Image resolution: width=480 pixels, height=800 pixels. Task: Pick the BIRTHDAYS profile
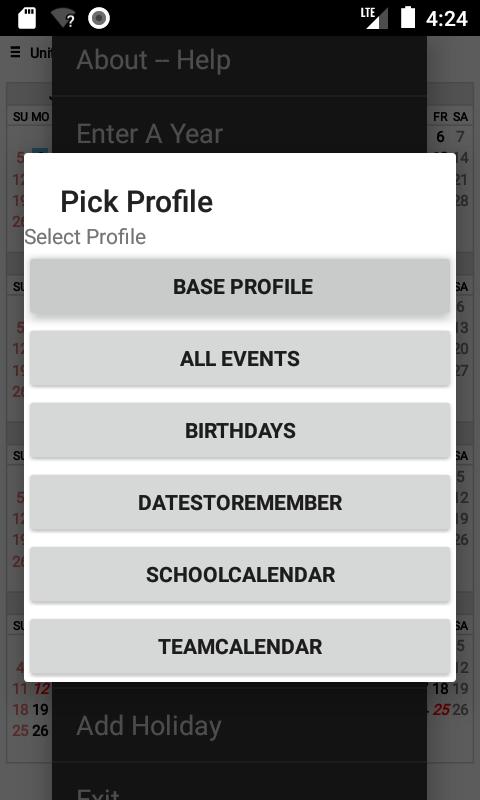coord(240,431)
